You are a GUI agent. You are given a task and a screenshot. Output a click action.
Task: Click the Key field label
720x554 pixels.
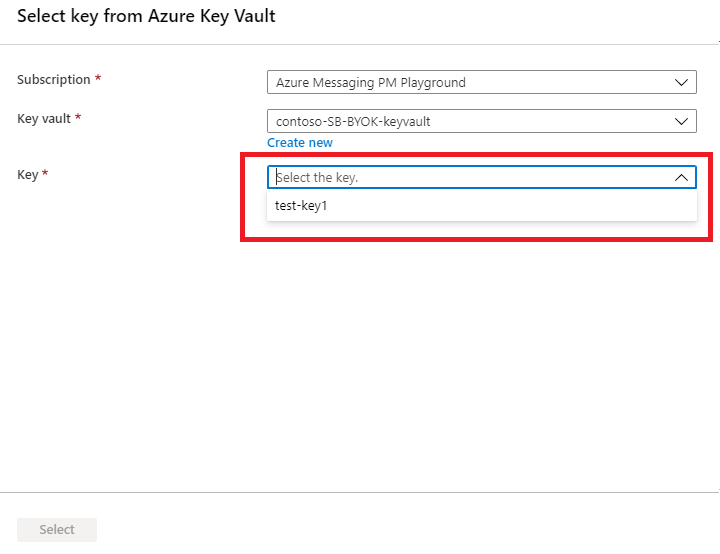click(x=27, y=175)
